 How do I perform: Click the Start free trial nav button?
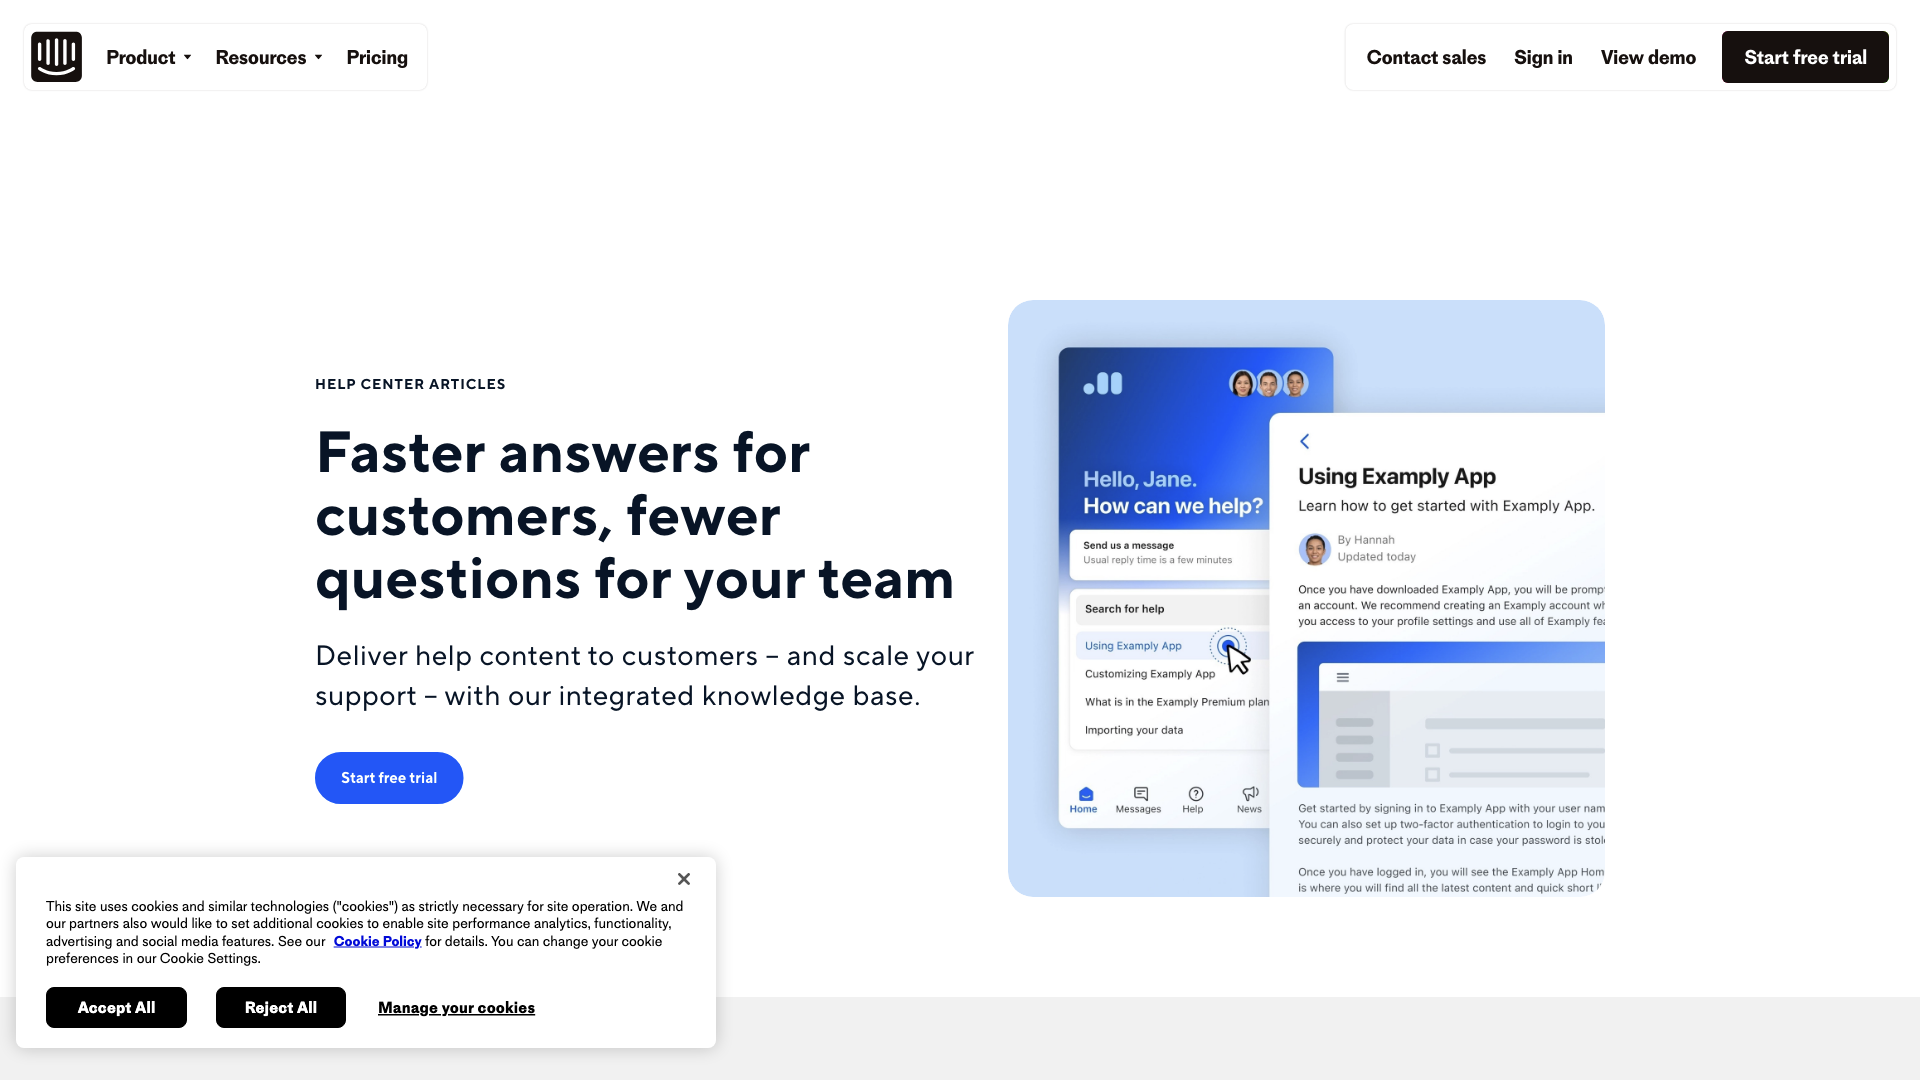point(1805,57)
